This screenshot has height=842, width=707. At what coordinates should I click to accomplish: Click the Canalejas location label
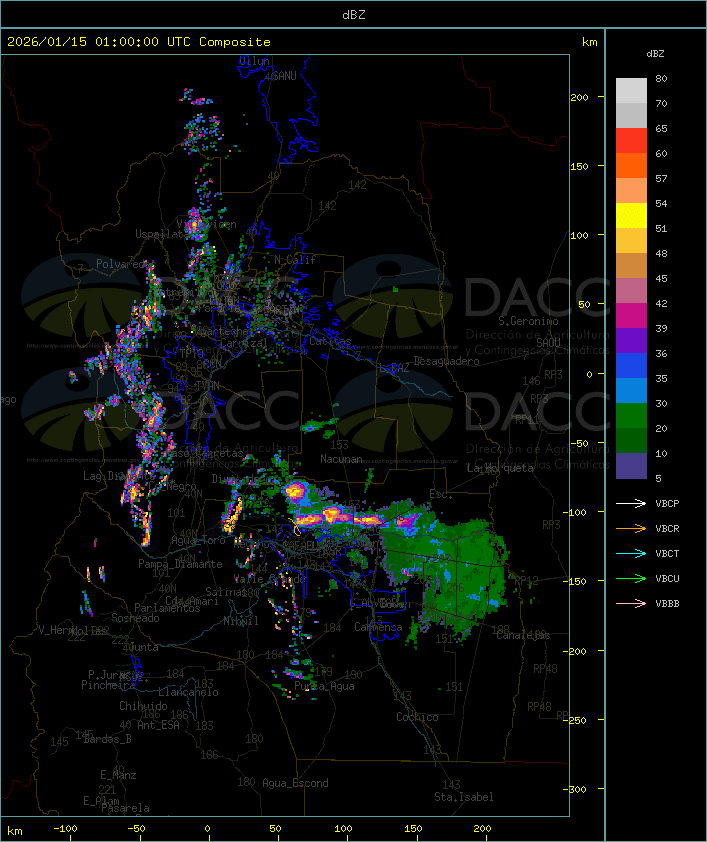pyautogui.click(x=523, y=635)
